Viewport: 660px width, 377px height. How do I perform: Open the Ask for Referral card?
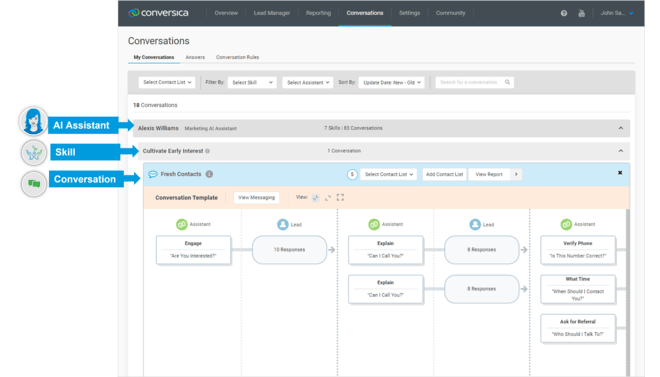(x=578, y=328)
